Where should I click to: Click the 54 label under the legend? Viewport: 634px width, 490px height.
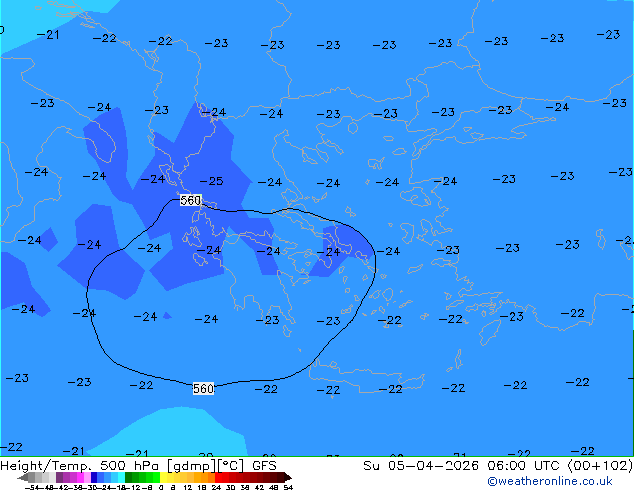pos(288,487)
